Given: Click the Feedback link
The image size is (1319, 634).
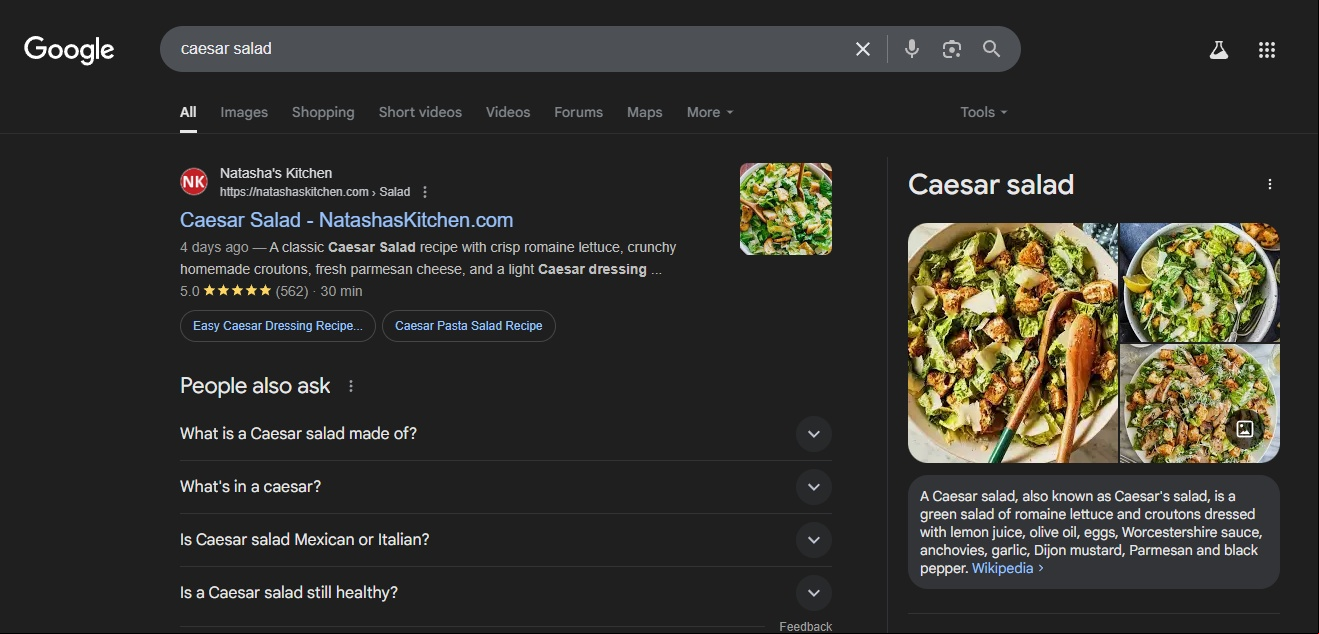Looking at the screenshot, I should click(x=805, y=627).
